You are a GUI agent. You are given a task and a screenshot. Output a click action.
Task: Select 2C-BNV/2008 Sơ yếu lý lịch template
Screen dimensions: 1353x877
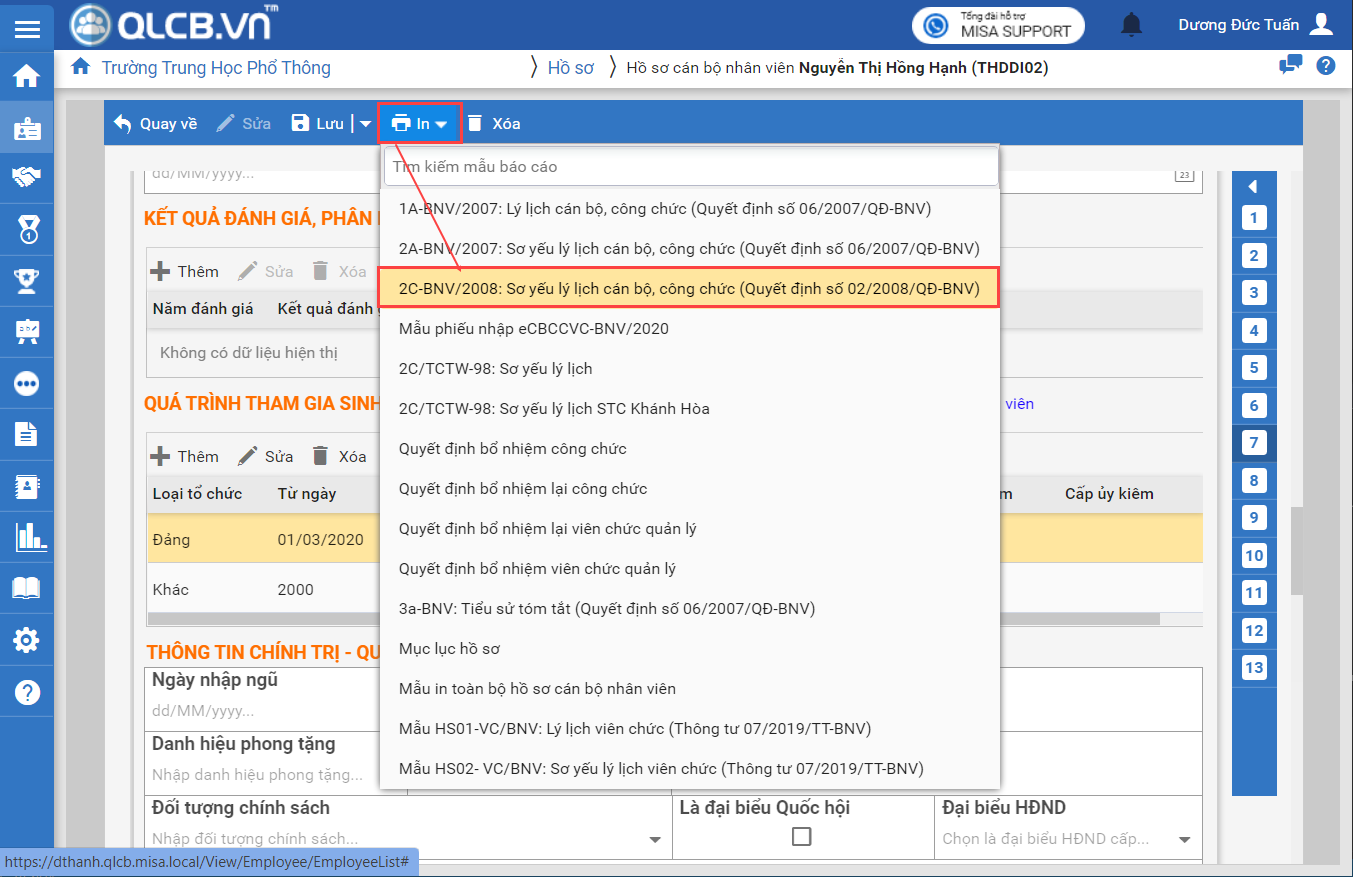click(x=688, y=289)
